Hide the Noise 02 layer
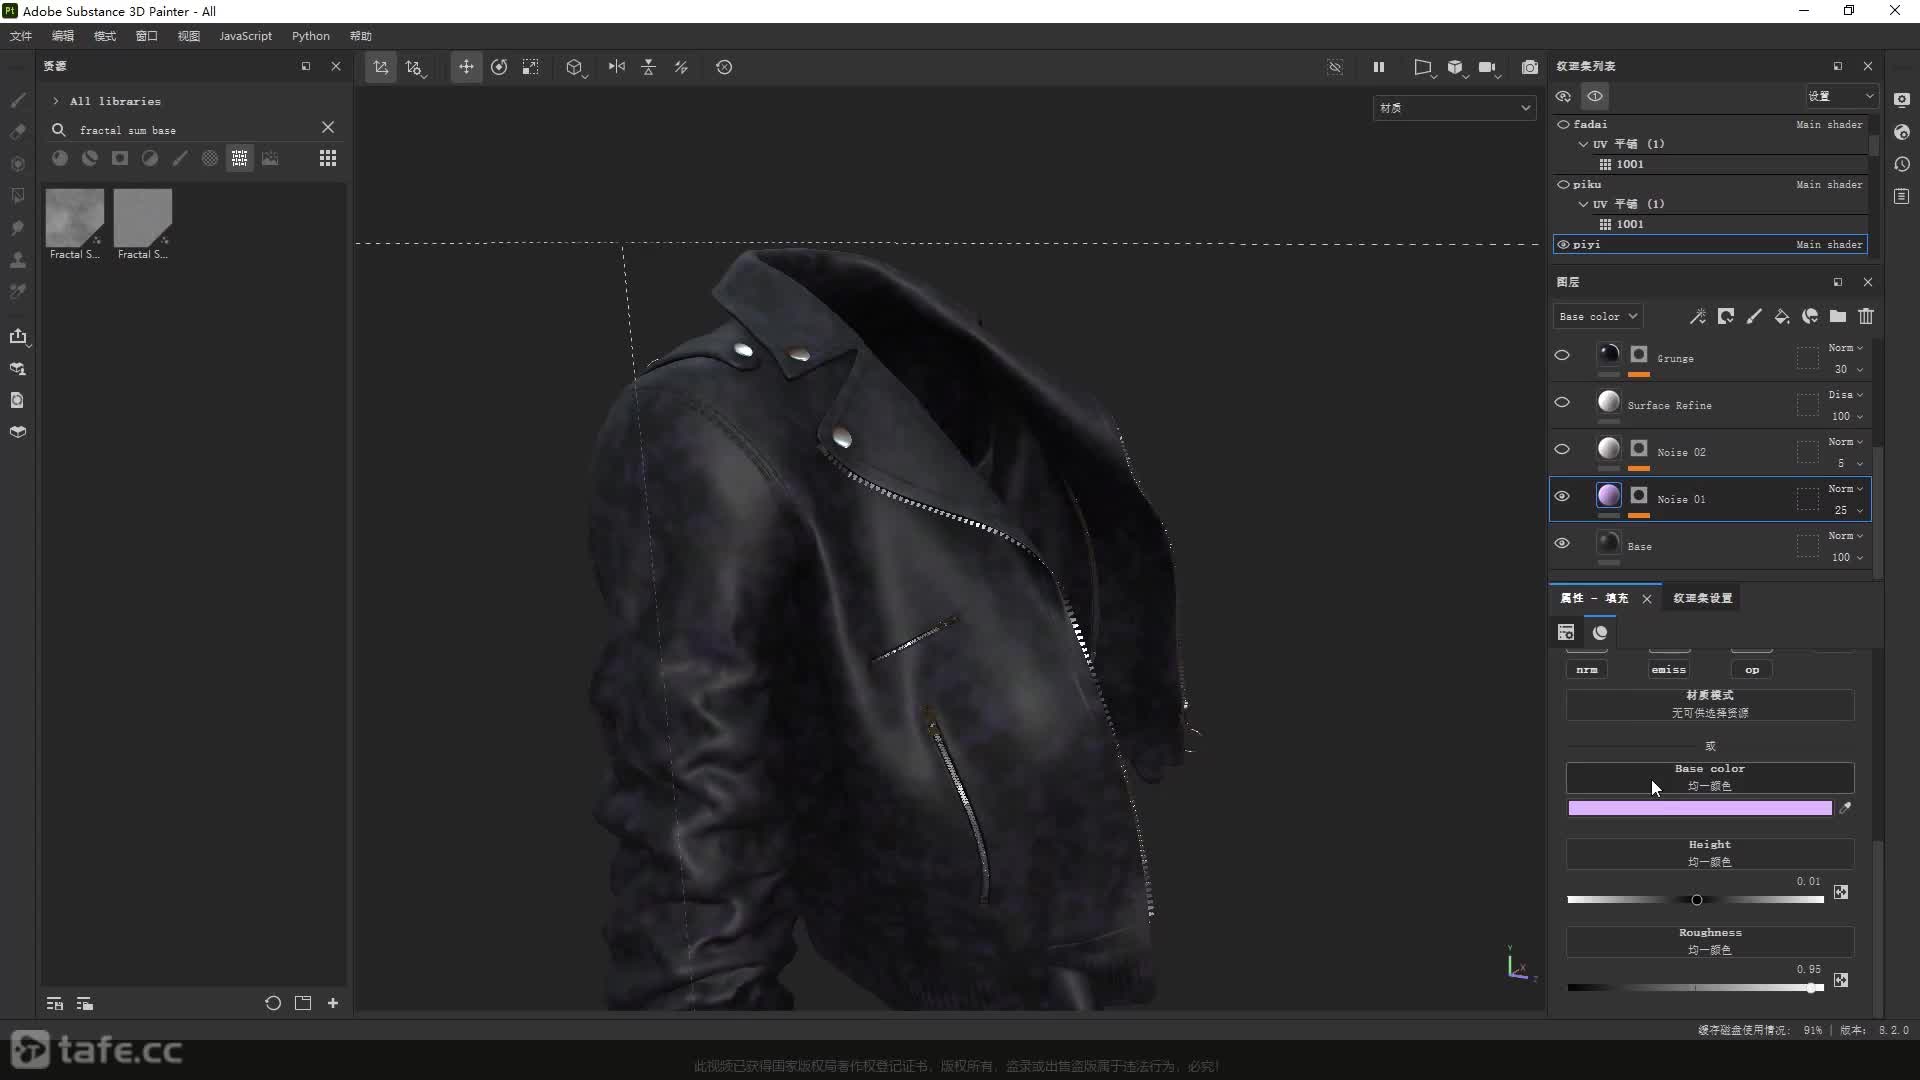The image size is (1920, 1080). (1562, 449)
